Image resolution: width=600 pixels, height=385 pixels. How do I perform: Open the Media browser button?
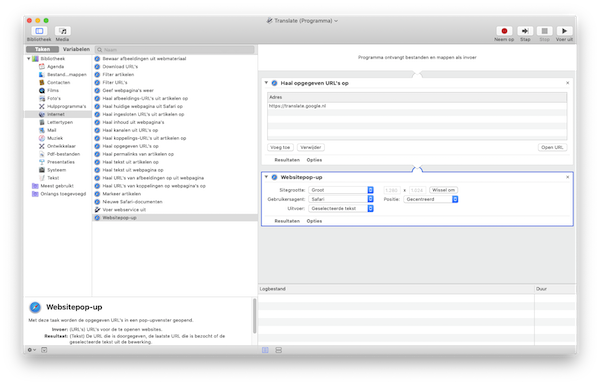(x=62, y=31)
